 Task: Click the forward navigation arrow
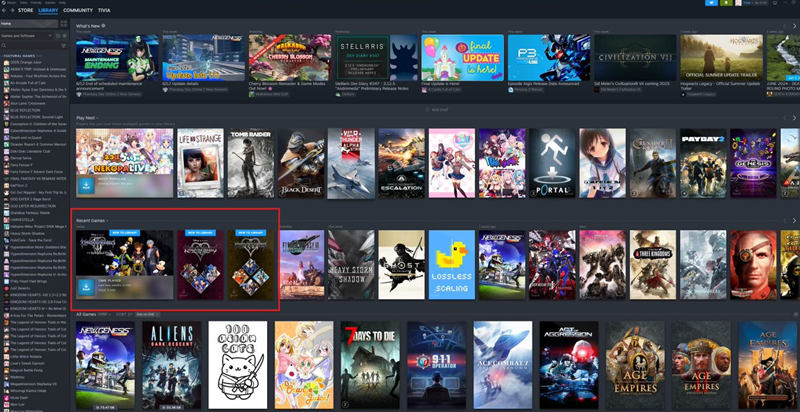(x=12, y=10)
